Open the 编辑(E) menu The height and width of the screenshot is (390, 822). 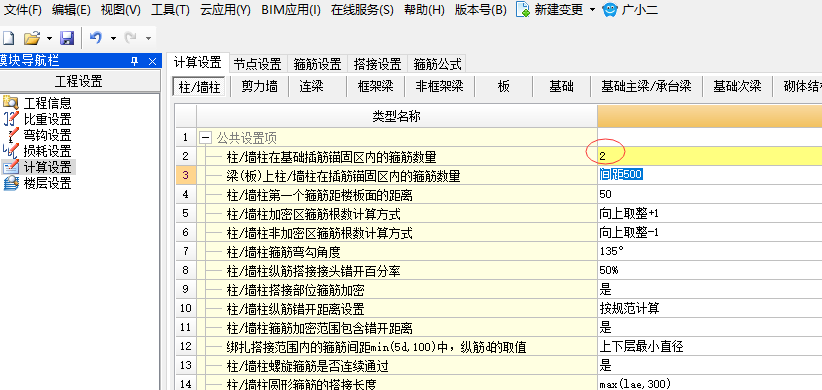[x=71, y=9]
